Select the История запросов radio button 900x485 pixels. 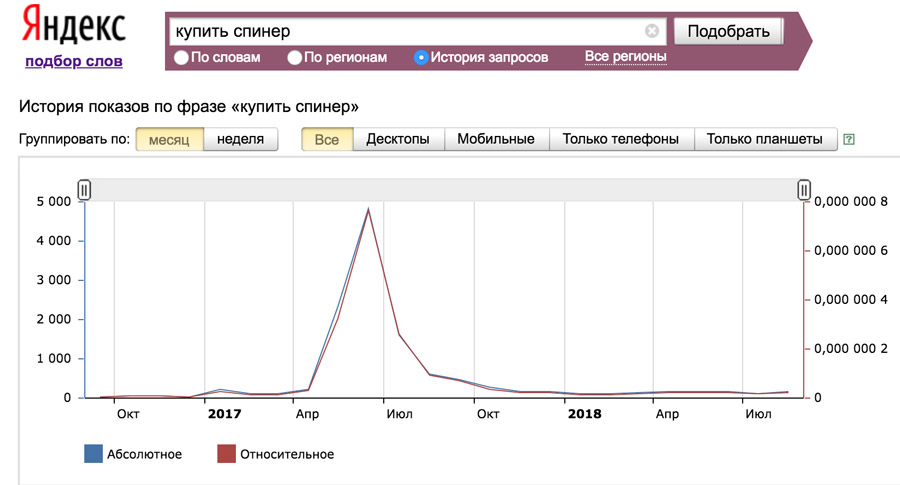421,57
